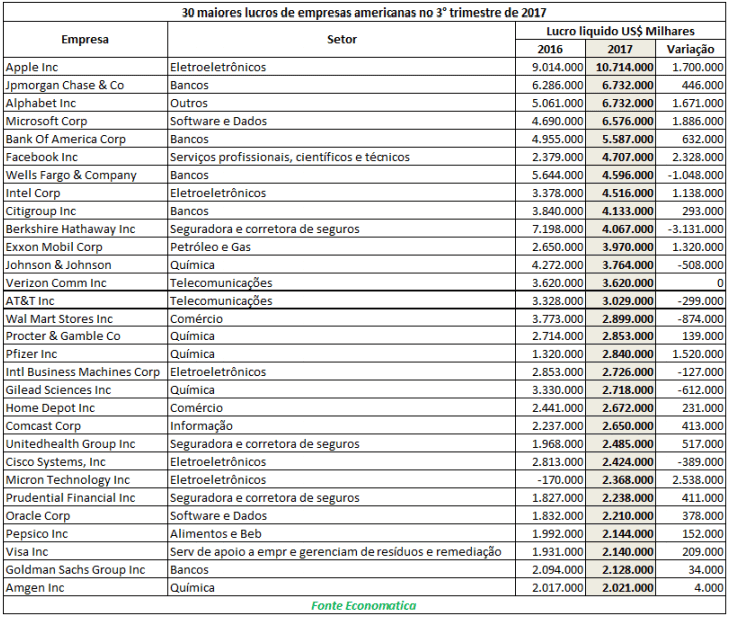Screen dimensions: 729x617
Task: Select the Bank Of America Corp cell
Action: click(x=85, y=139)
